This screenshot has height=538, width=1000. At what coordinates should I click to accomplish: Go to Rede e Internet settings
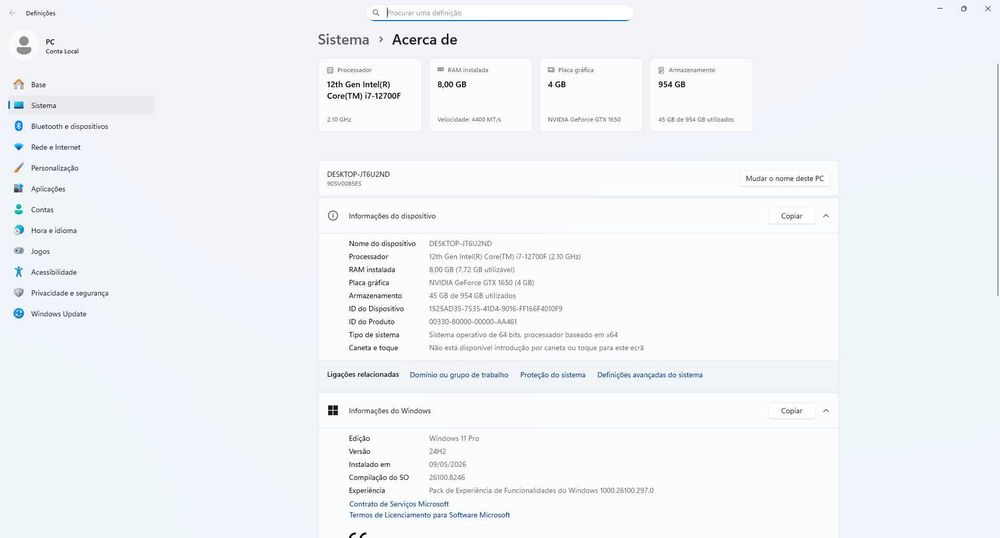tap(81, 147)
